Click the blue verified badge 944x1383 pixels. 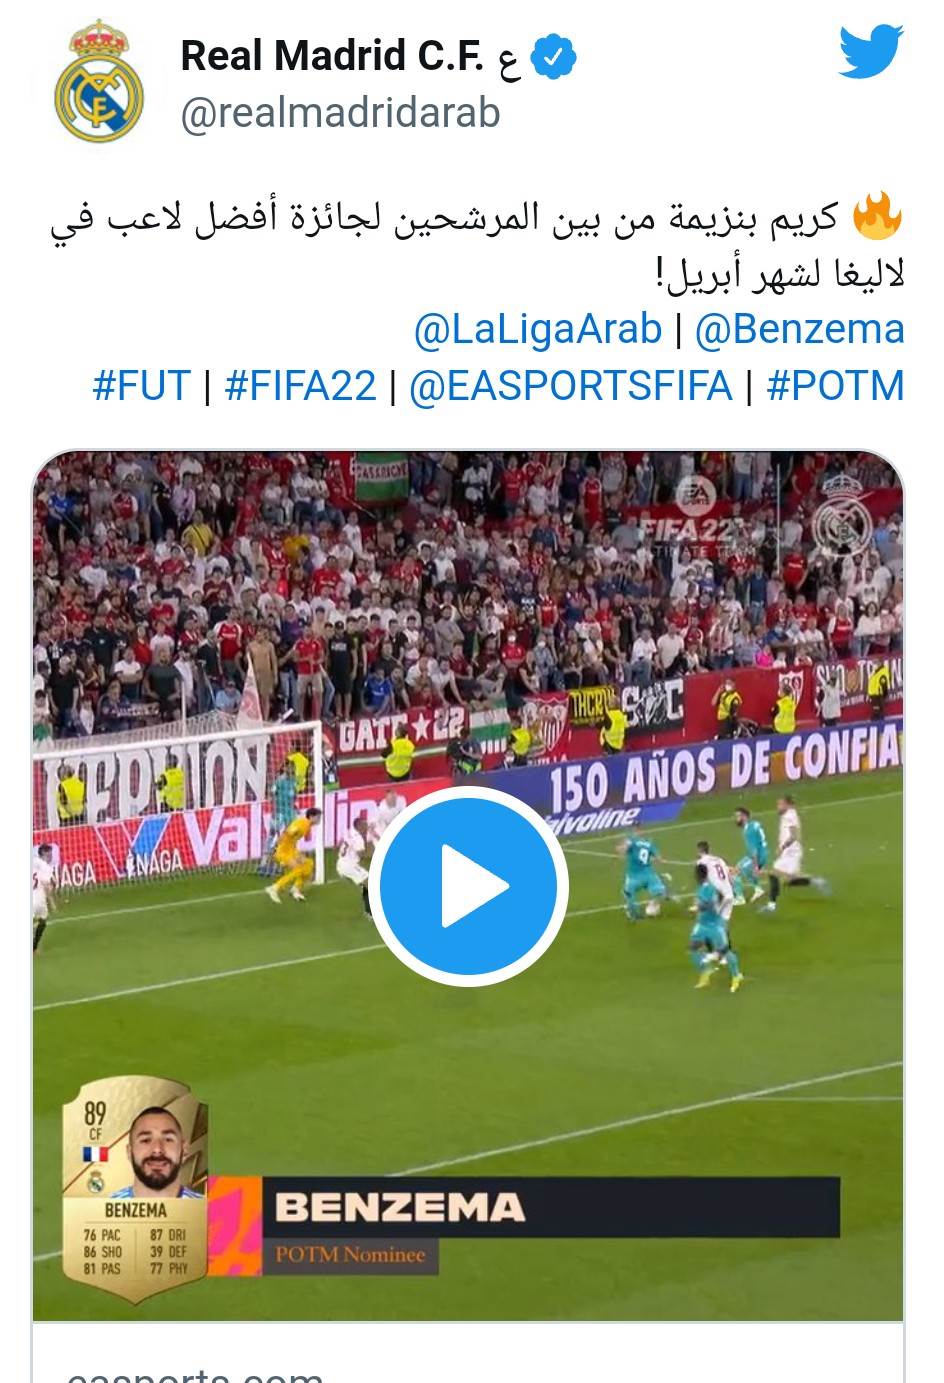click(553, 57)
